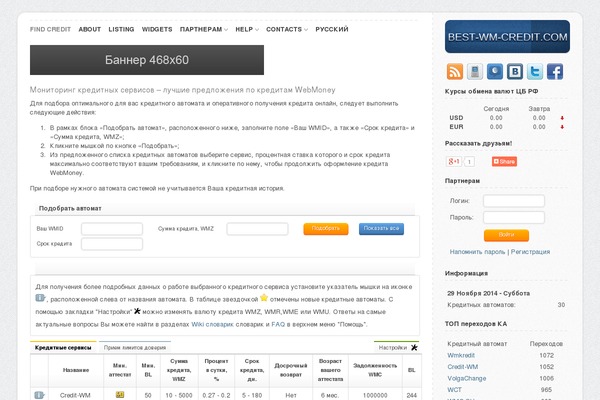
Task: Open the VolgaChange link
Action: [x=466, y=378]
